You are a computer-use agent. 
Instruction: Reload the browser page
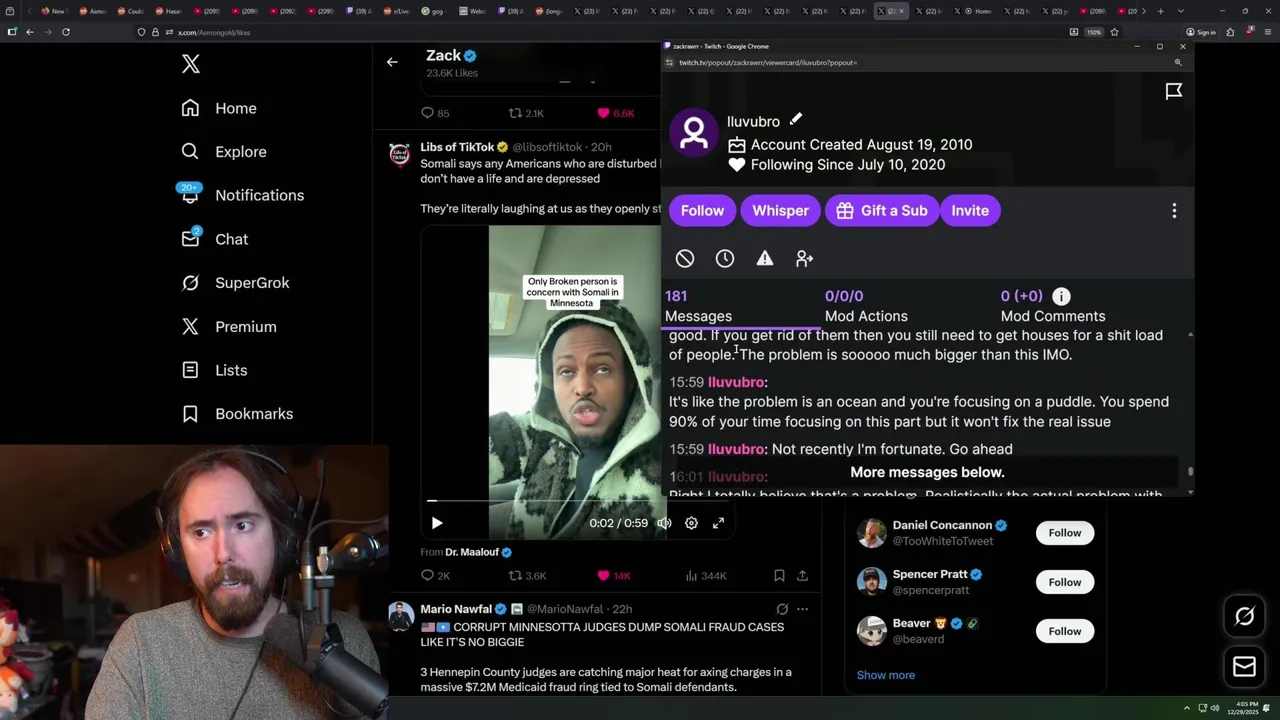click(x=66, y=32)
